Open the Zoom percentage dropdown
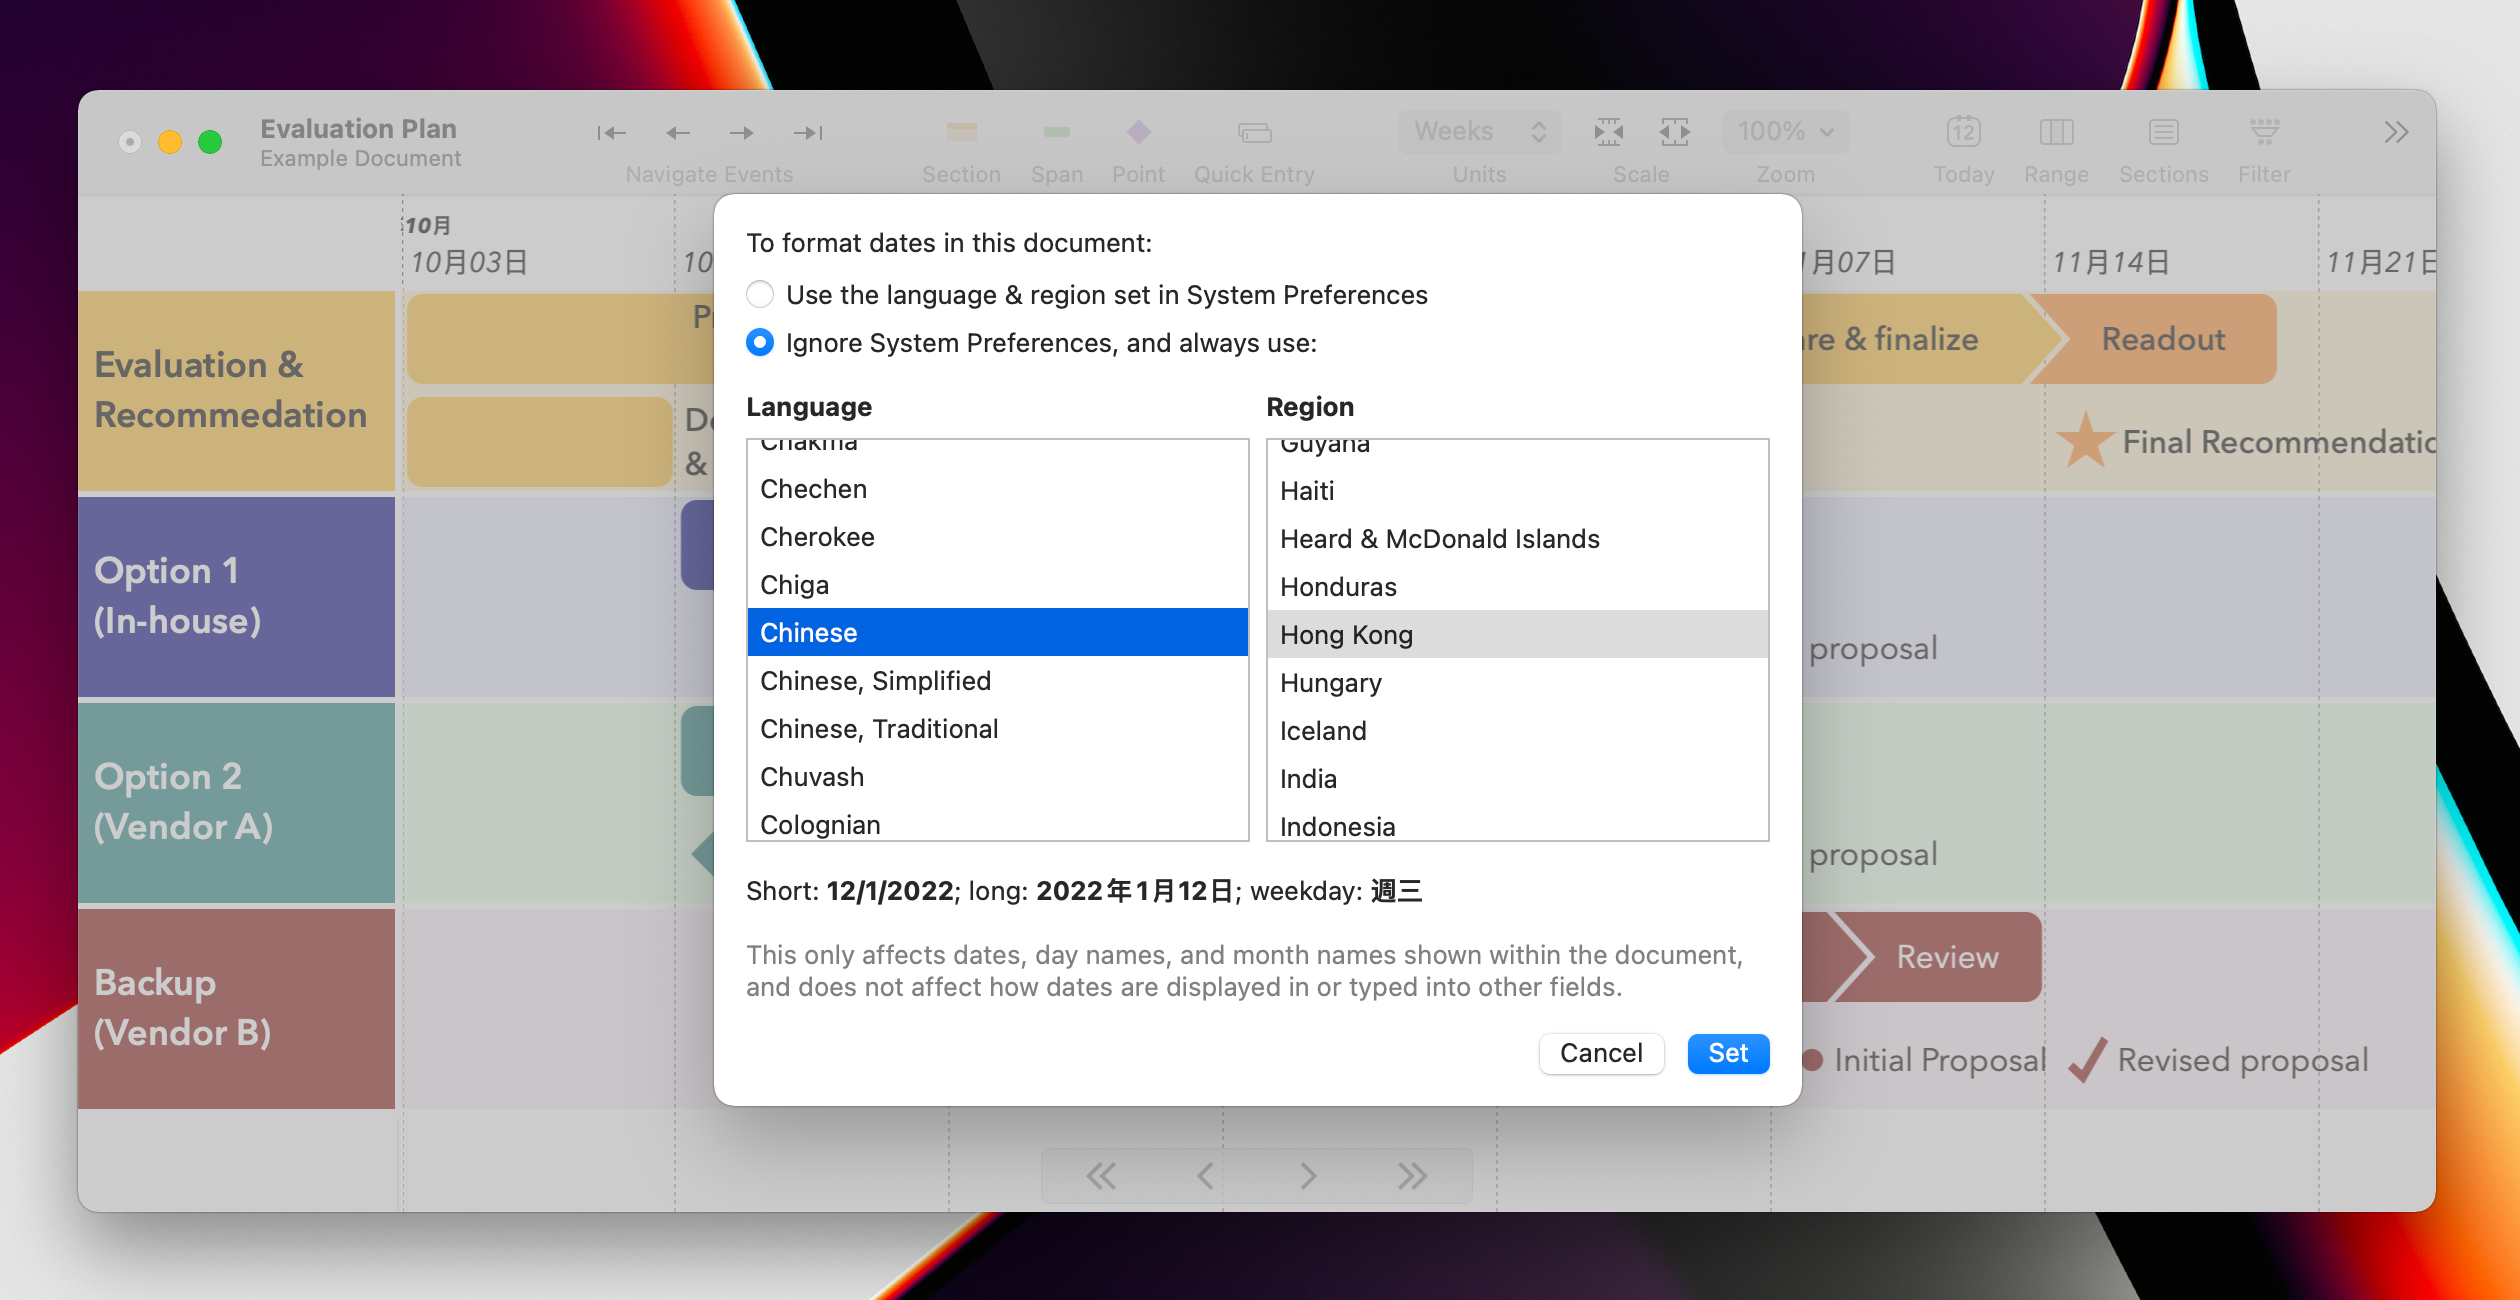 (x=1785, y=131)
